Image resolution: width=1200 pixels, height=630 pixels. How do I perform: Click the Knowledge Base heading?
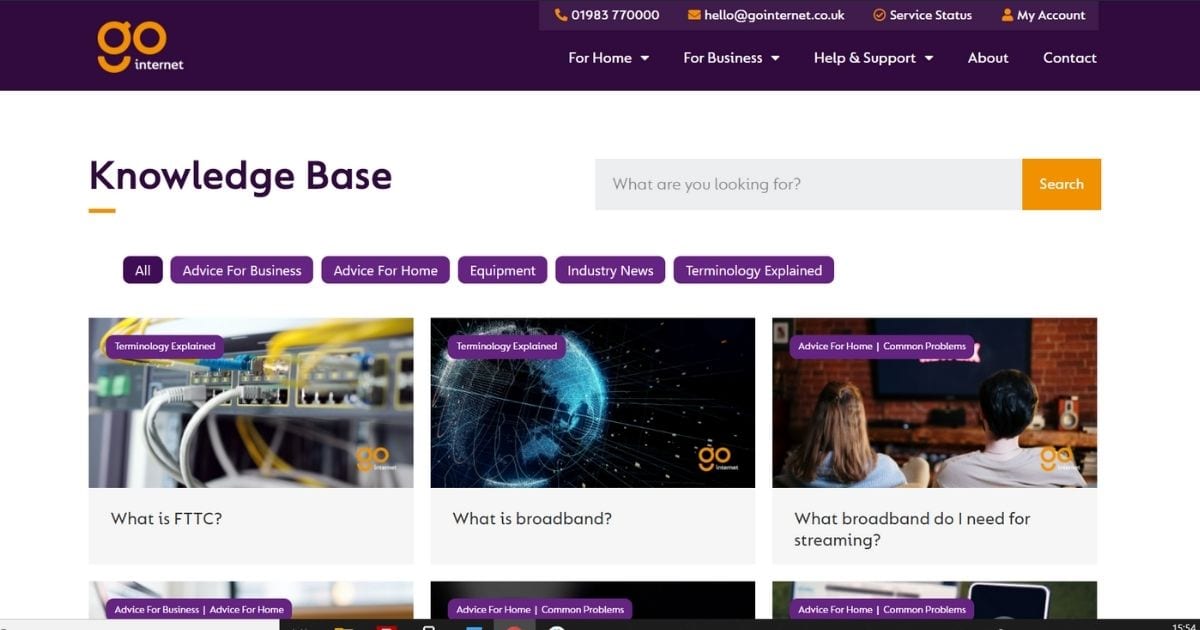pos(240,176)
